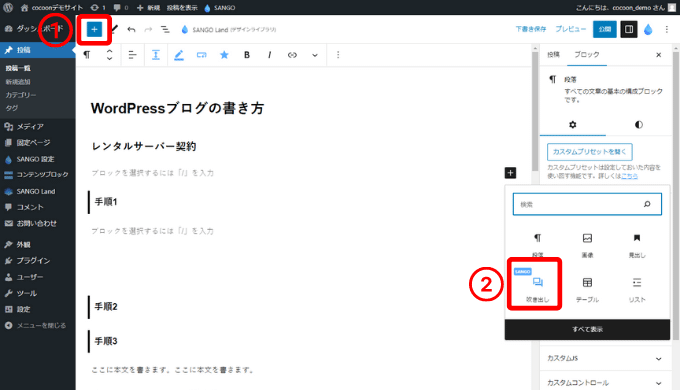Screen dimensions: 680x390
Task: Open cocoonデモサイト site link
Action: 52,7
